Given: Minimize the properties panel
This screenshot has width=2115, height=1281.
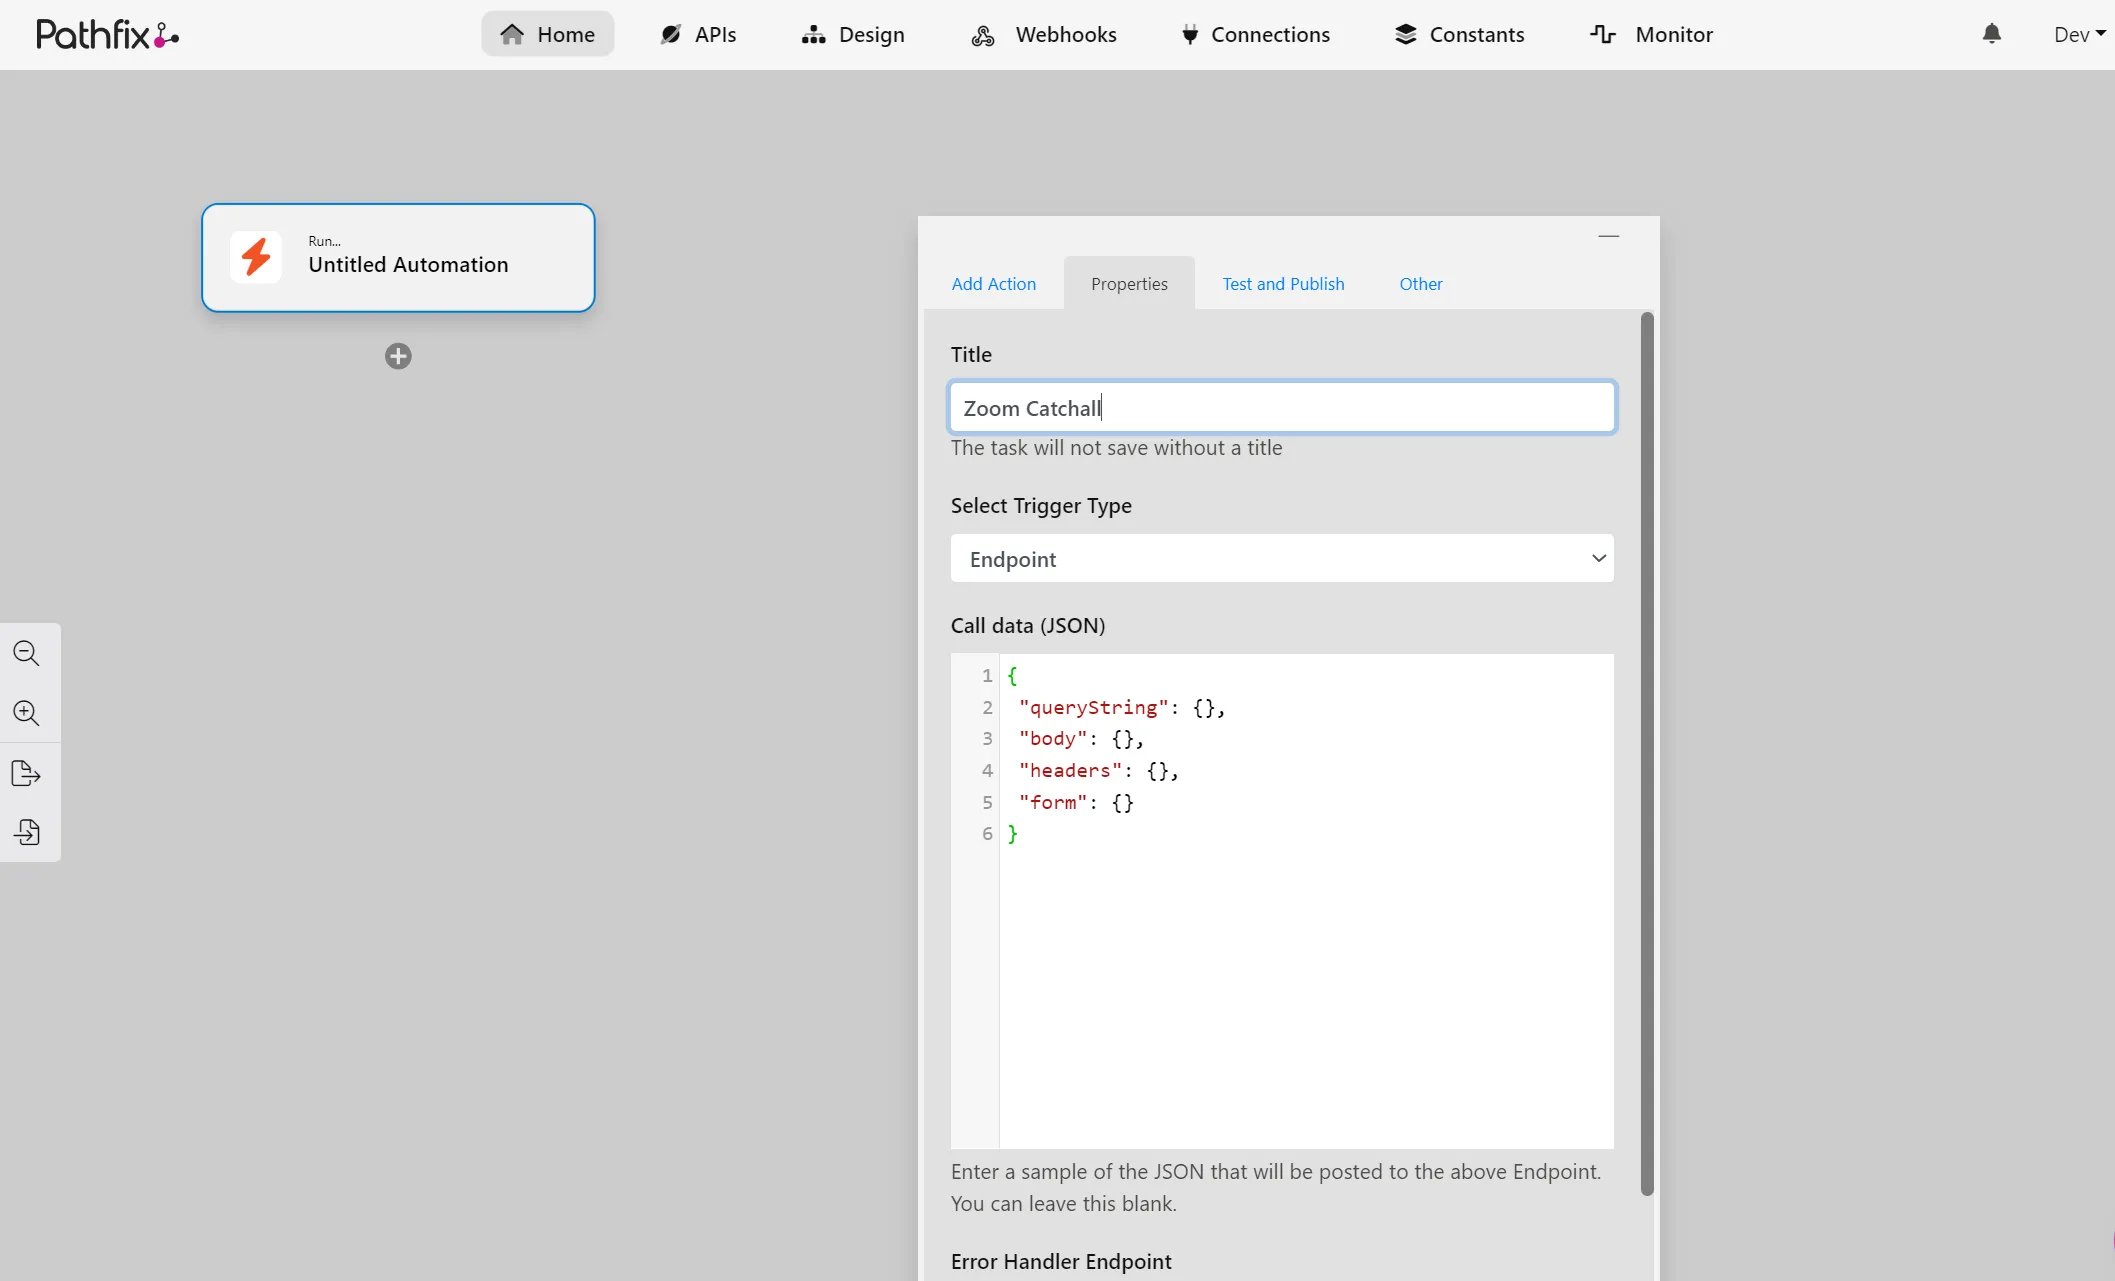Looking at the screenshot, I should pos(1608,236).
